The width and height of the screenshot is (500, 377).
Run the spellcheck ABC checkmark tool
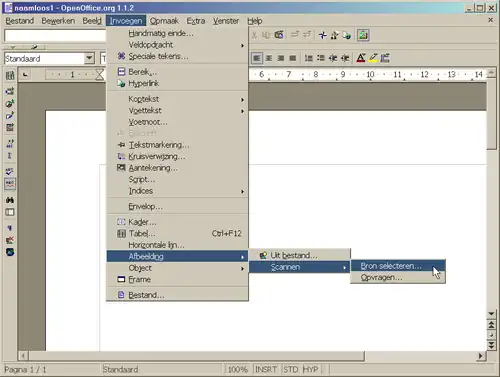10,171
